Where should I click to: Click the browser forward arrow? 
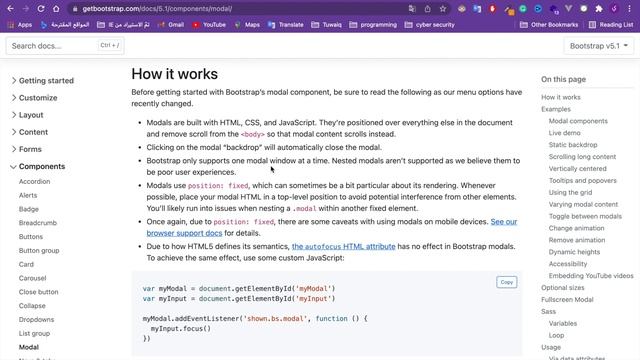click(25, 9)
